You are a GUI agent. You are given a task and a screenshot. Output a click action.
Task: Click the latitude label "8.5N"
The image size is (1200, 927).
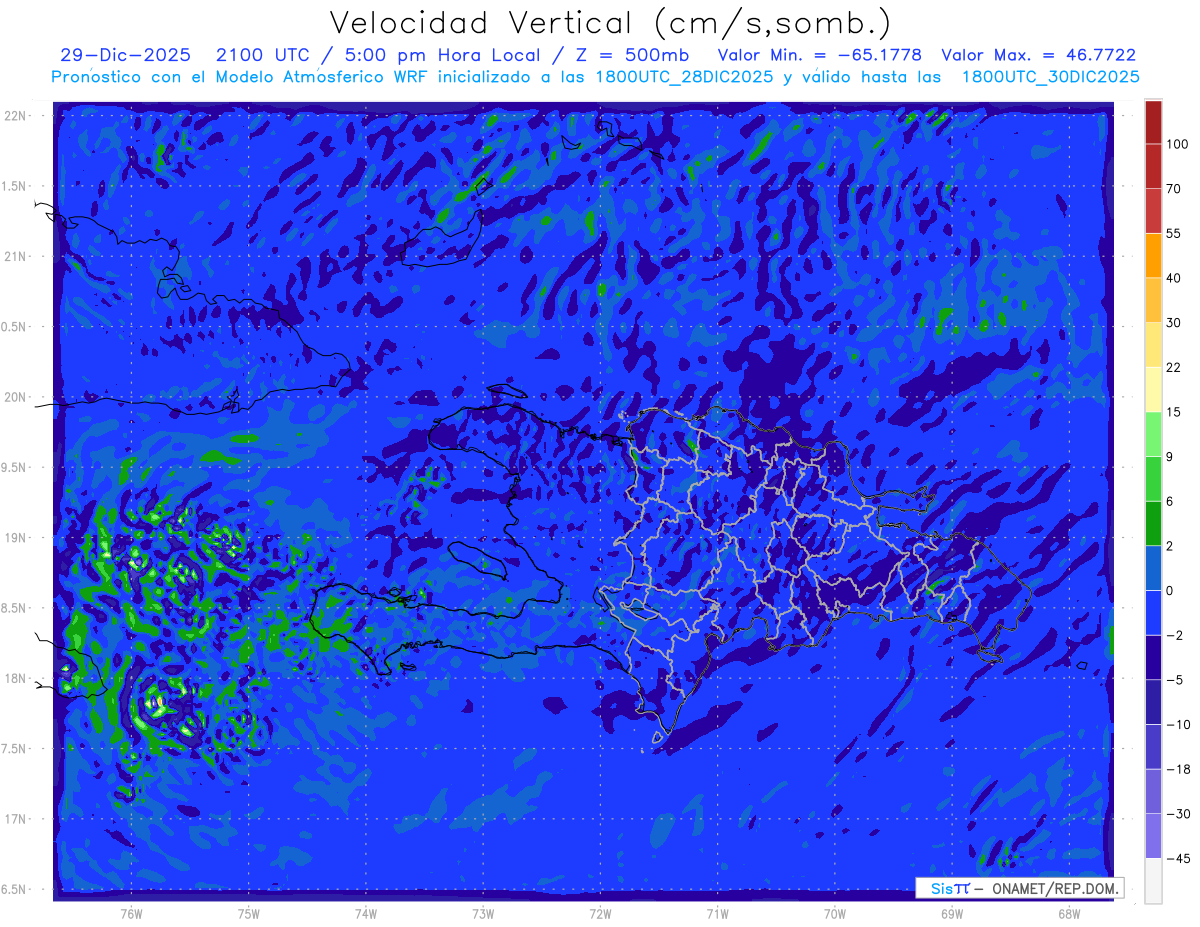(x=15, y=608)
